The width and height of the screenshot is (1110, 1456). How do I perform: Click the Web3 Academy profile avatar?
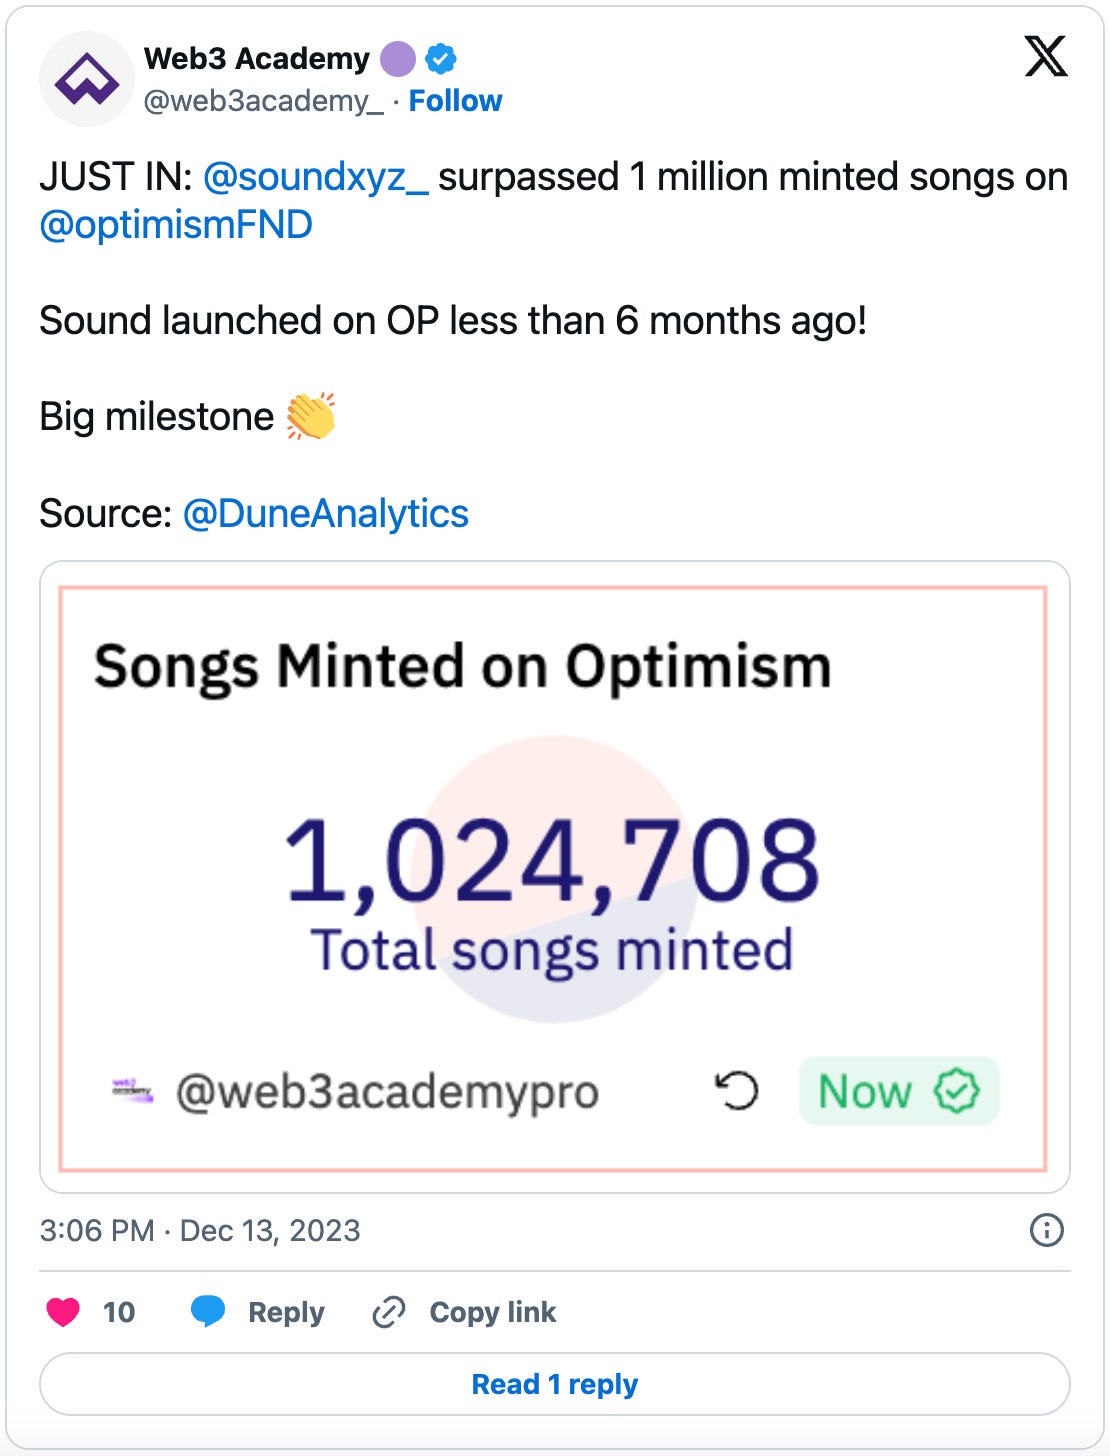click(86, 79)
